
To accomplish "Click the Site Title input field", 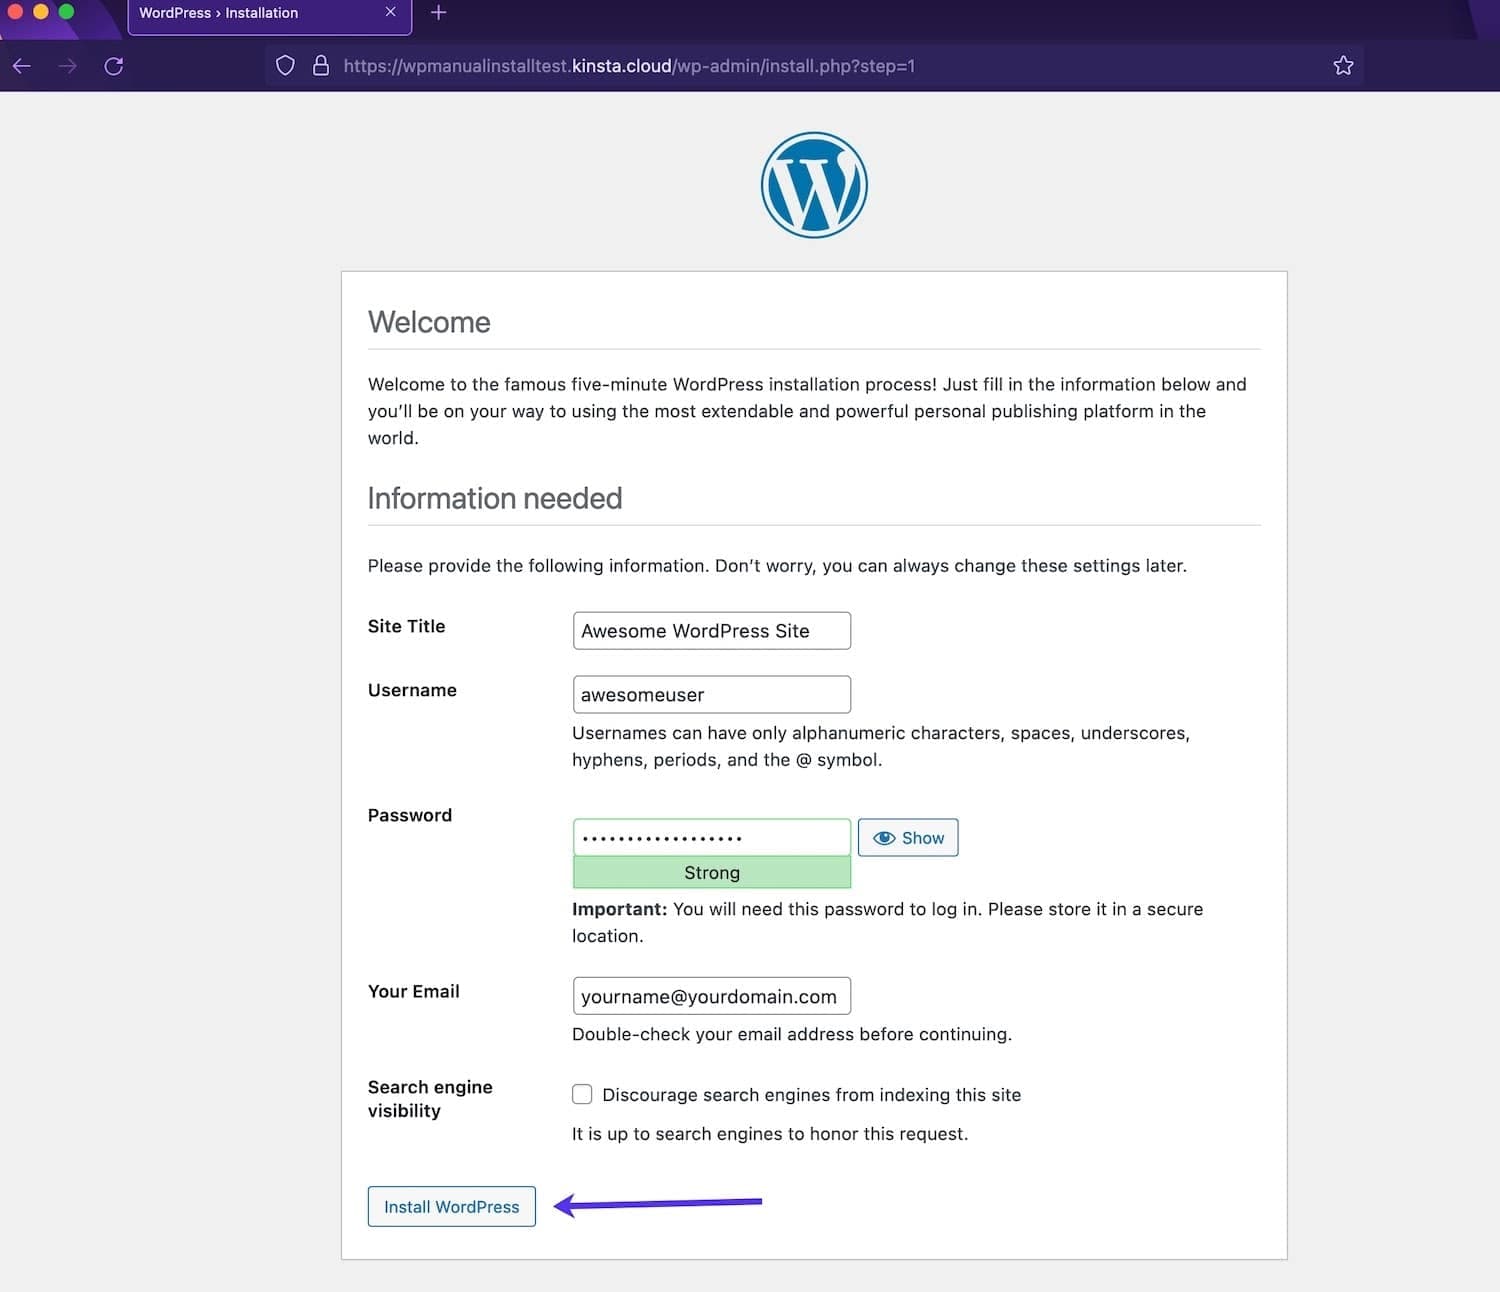I will tap(711, 630).
